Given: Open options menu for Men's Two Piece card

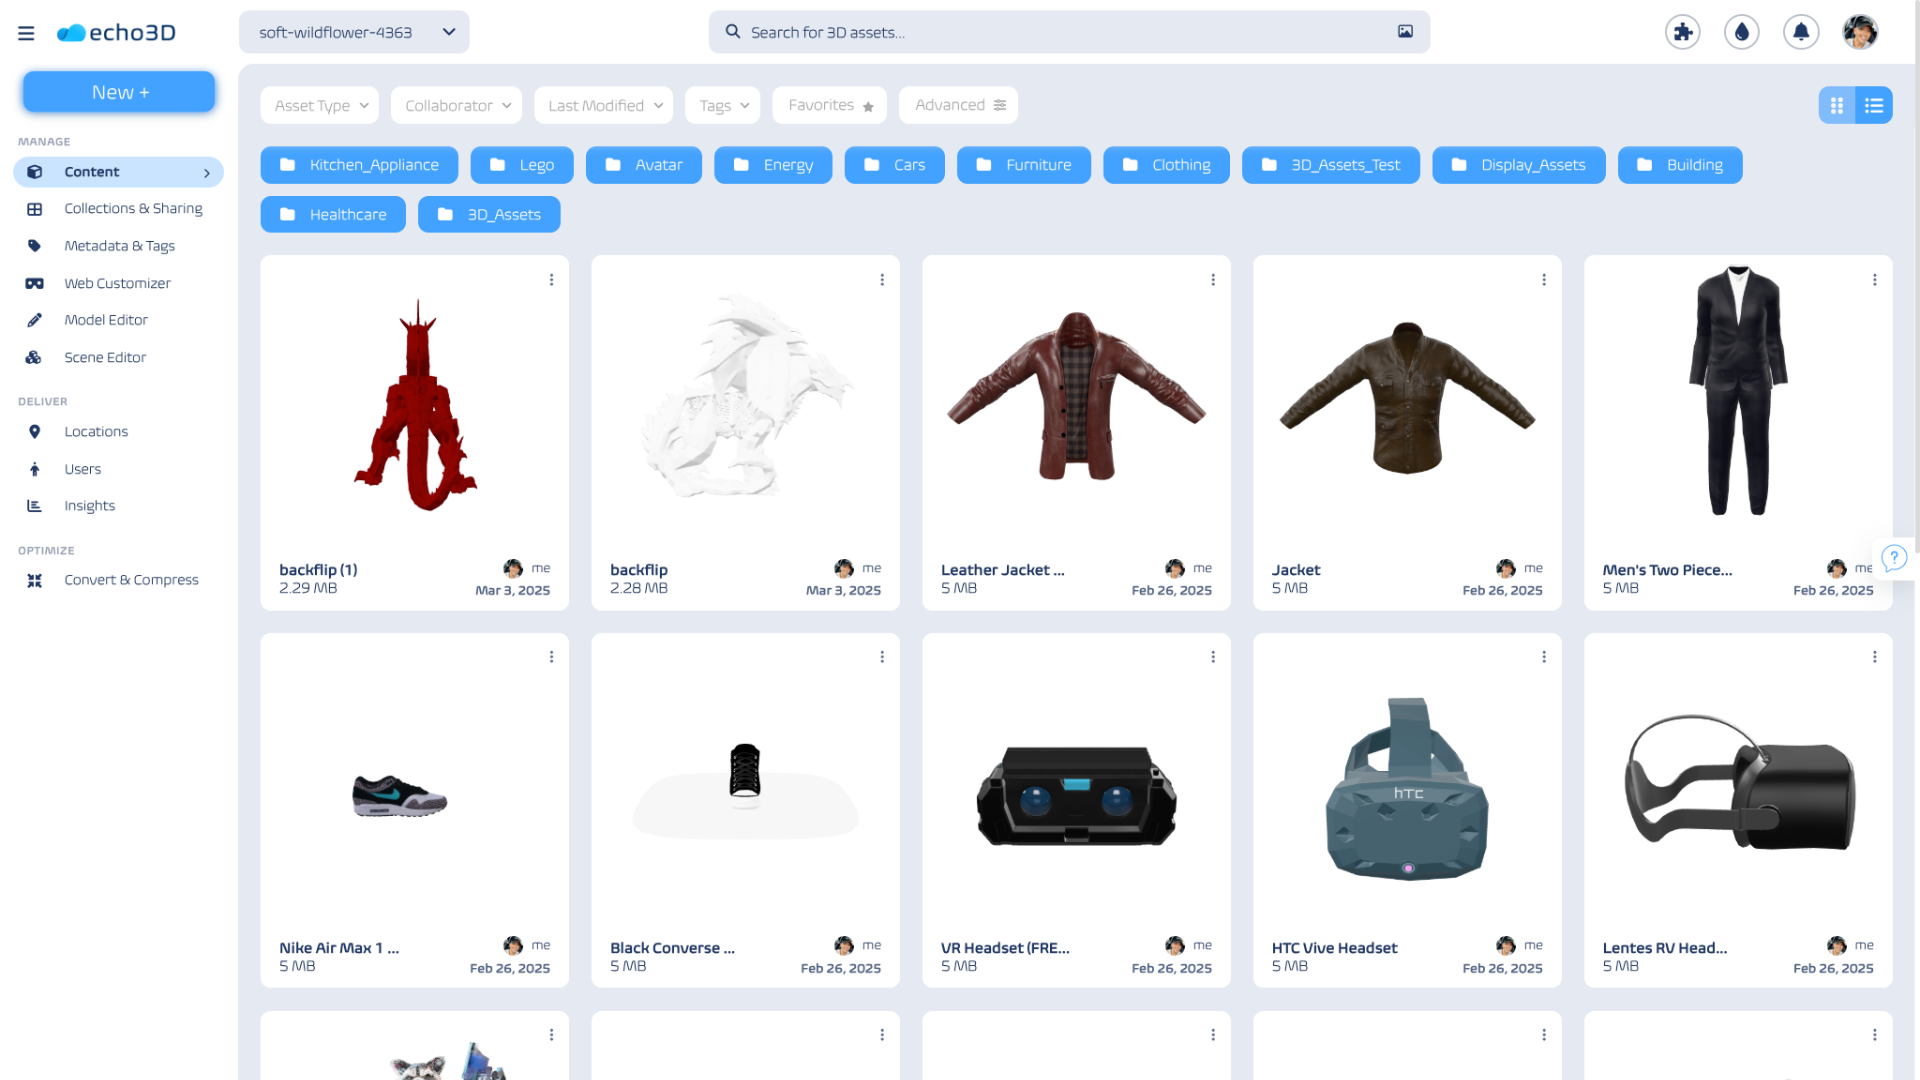Looking at the screenshot, I should pos(1875,280).
